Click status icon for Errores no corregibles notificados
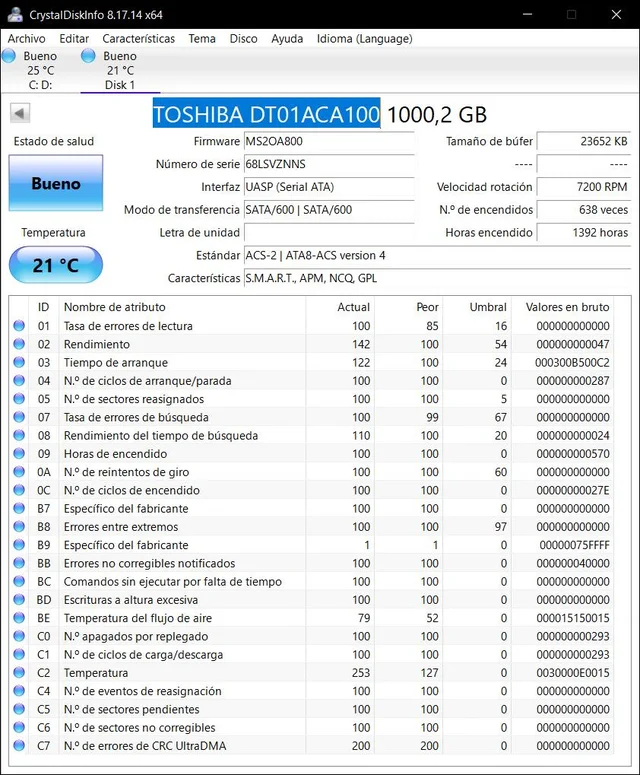This screenshot has width=640, height=775. [19, 563]
